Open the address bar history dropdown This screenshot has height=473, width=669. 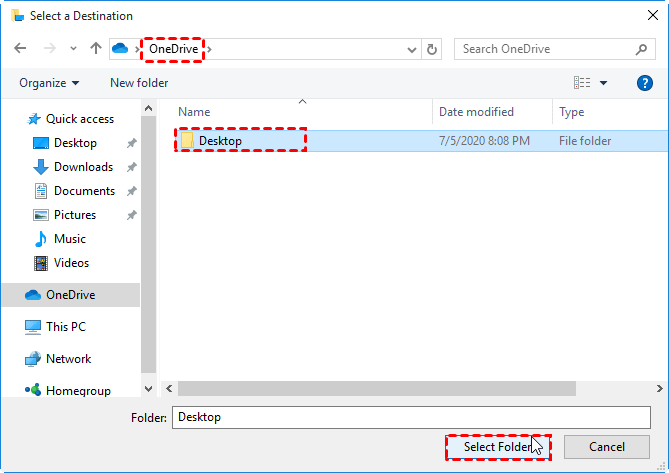[412, 49]
